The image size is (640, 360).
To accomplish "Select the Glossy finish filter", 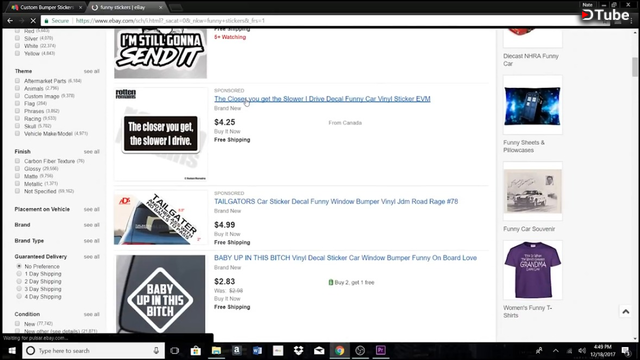I will coord(17,168).
